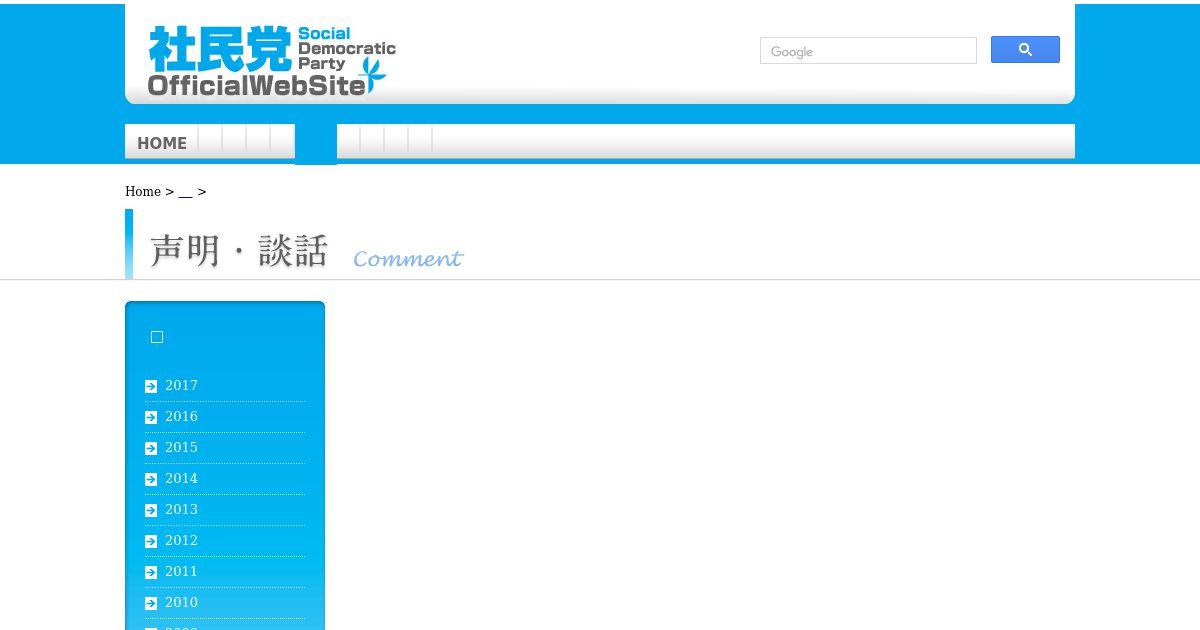The height and width of the screenshot is (630, 1200).
Task: Click the arrow icon beside 2016
Action: click(151, 417)
